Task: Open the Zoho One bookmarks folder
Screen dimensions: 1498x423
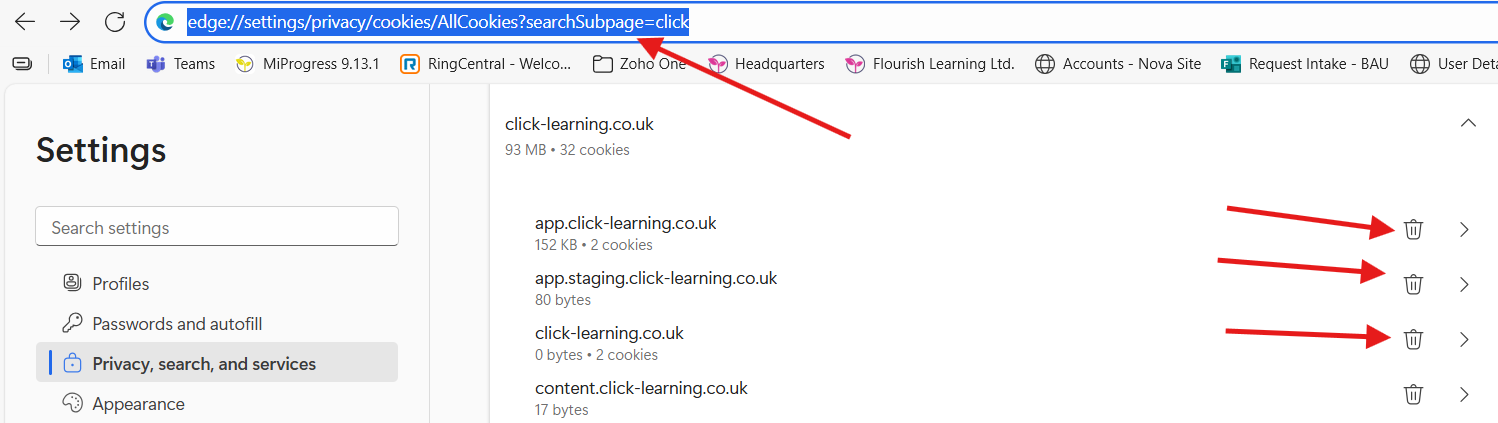Action: click(x=640, y=64)
